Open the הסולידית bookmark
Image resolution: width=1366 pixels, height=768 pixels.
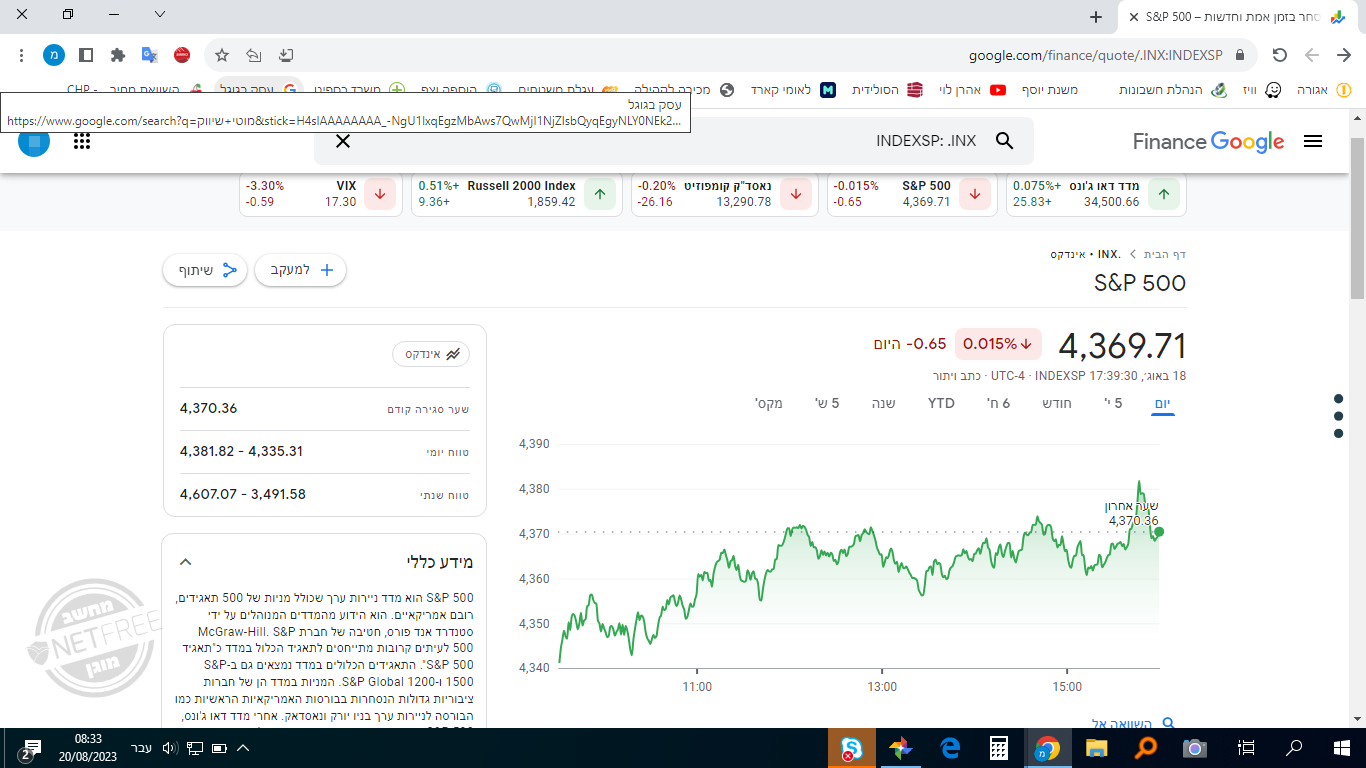[x=888, y=90]
